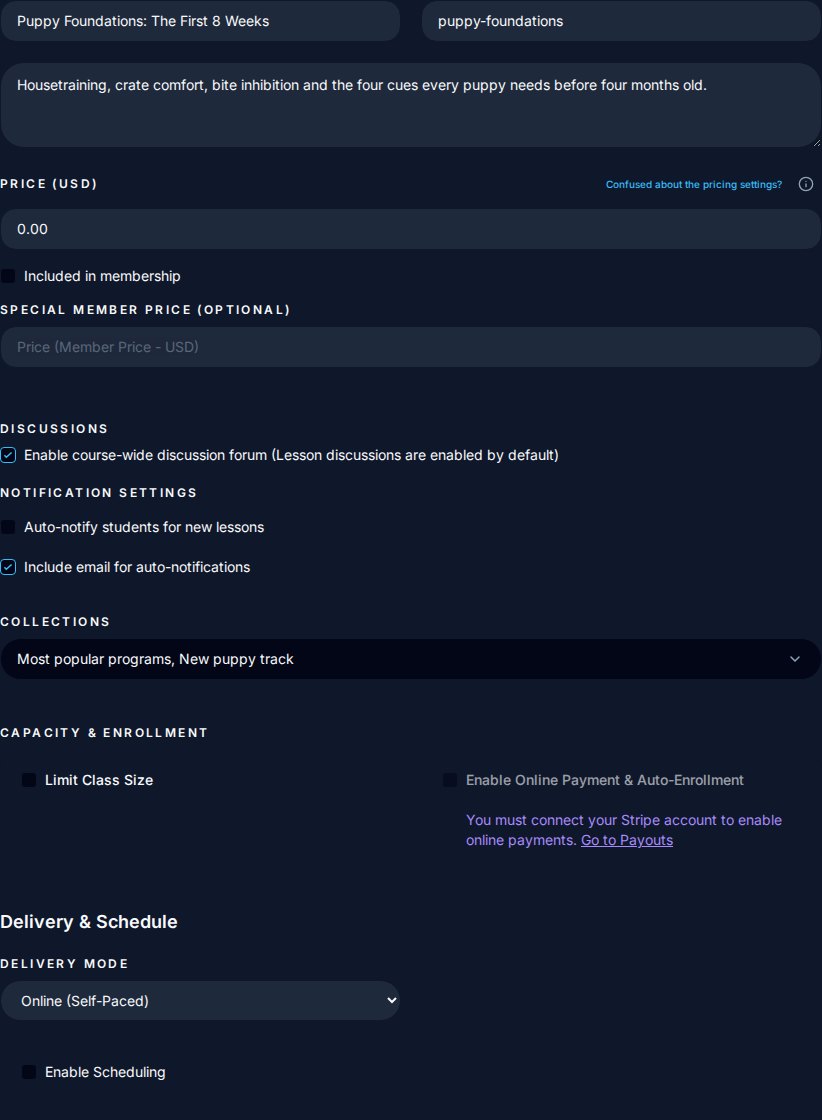
Task: Click the description textarea resize handle
Action: [x=816, y=142]
